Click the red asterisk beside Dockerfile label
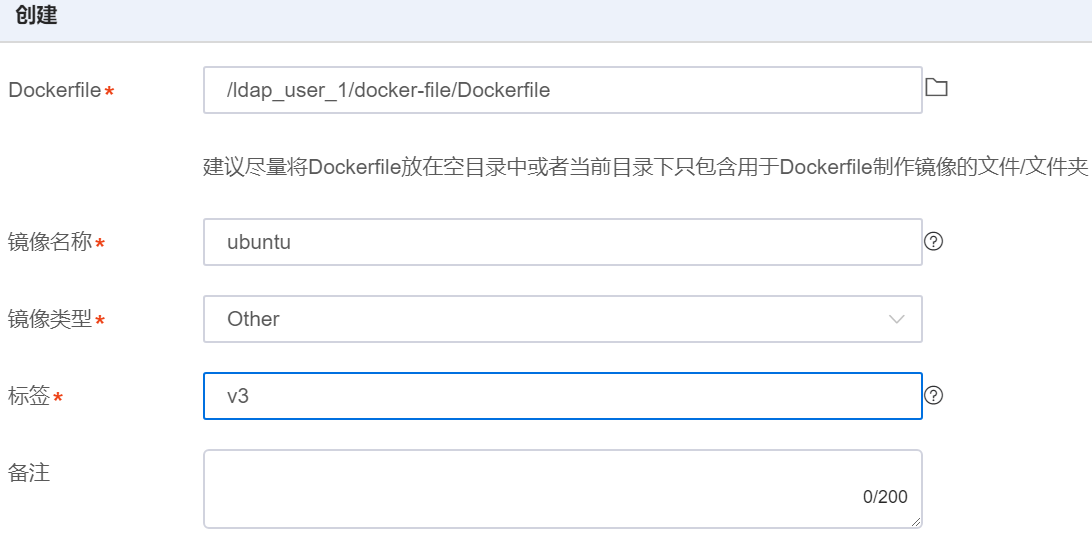This screenshot has width=1092, height=549. pos(109,93)
